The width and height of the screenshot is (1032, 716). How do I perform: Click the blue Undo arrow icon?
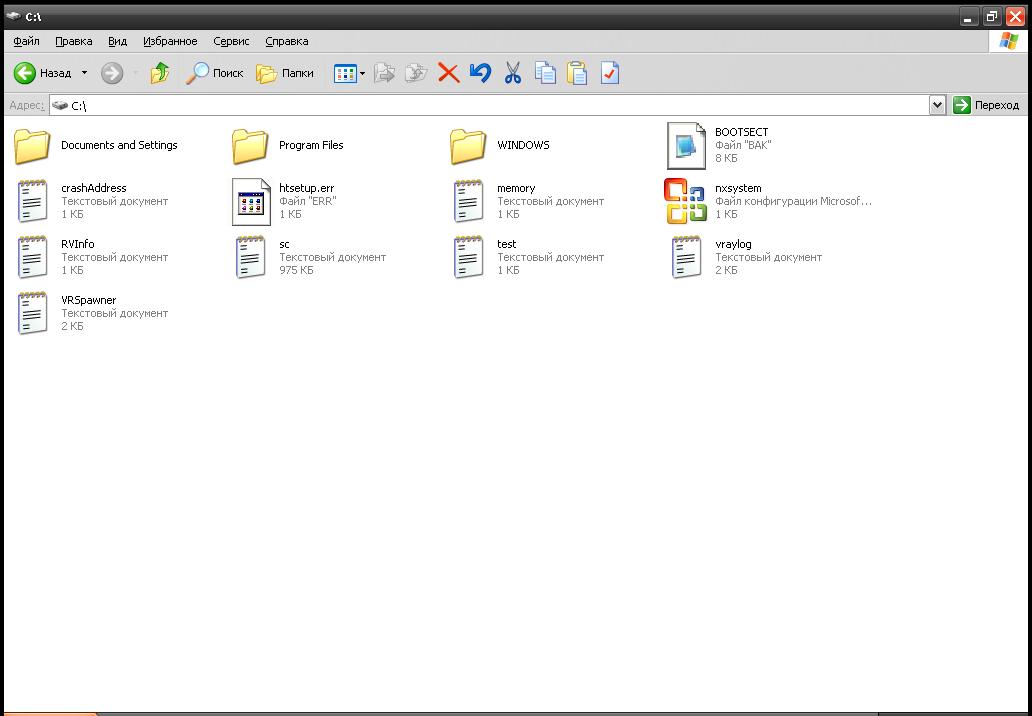point(480,73)
